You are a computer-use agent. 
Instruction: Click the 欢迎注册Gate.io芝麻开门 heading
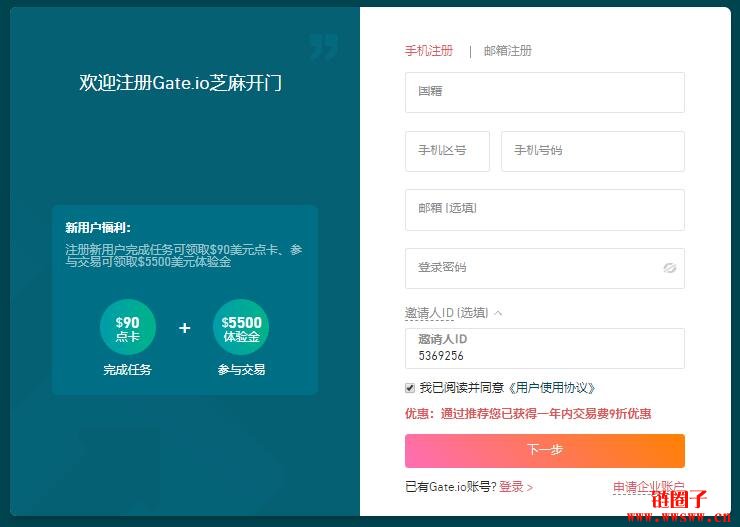[180, 83]
